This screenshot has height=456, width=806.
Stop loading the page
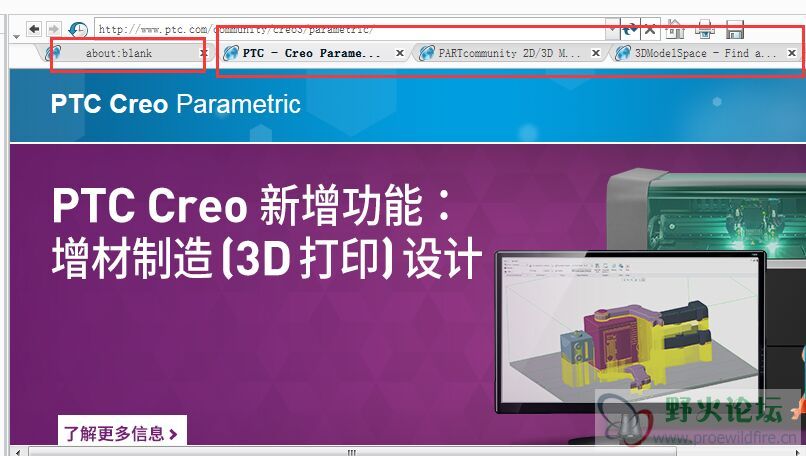650,29
